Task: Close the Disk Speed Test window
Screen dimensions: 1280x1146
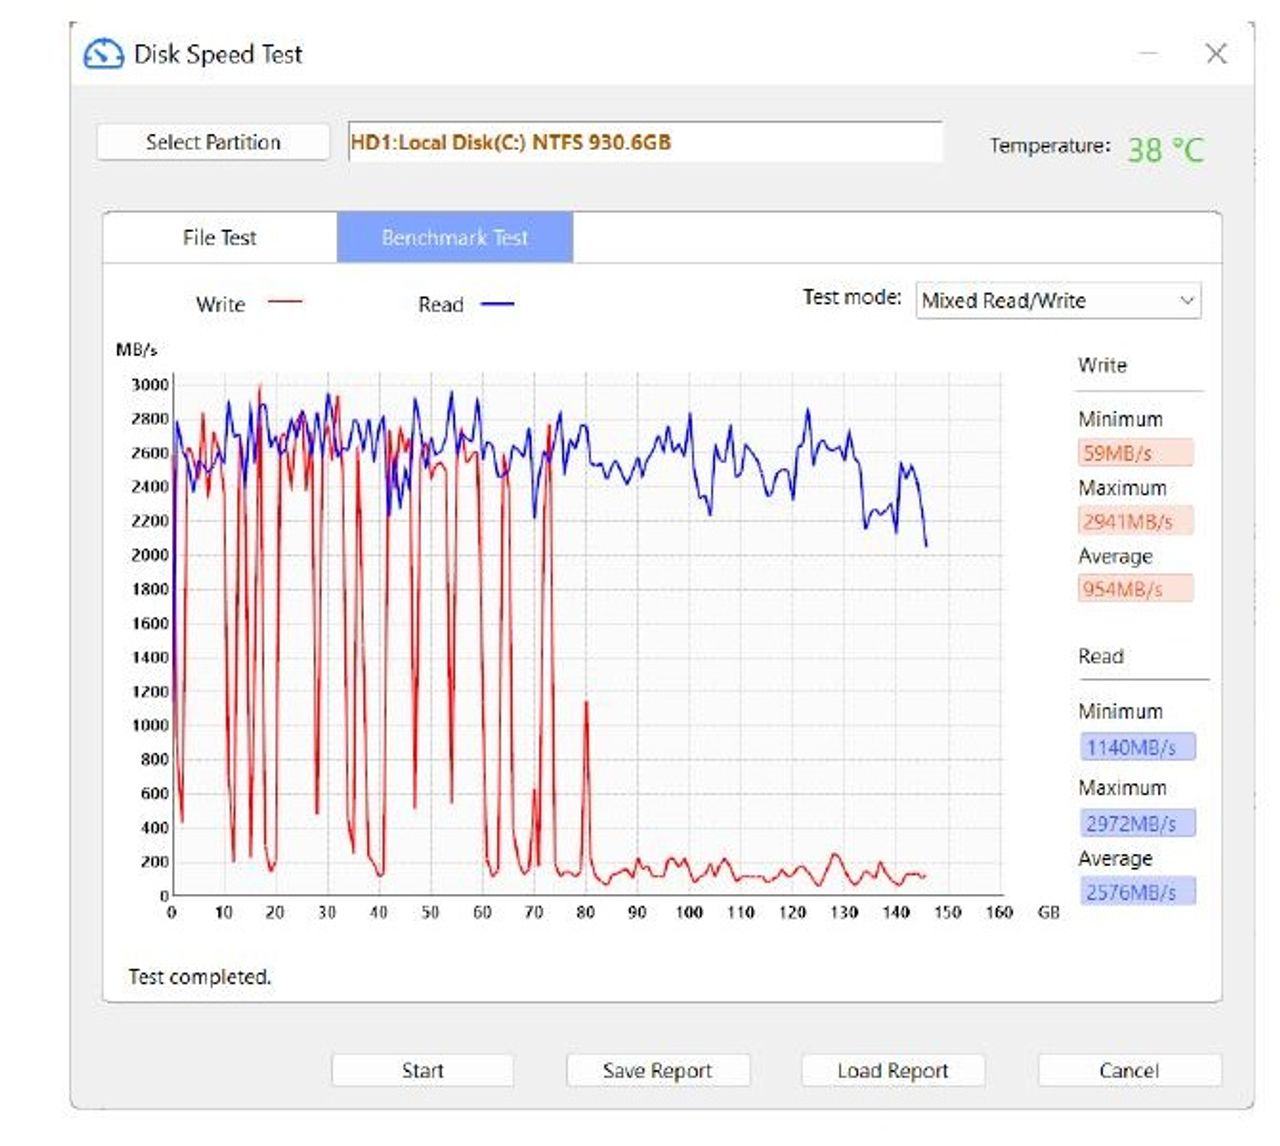Action: pyautogui.click(x=1216, y=54)
